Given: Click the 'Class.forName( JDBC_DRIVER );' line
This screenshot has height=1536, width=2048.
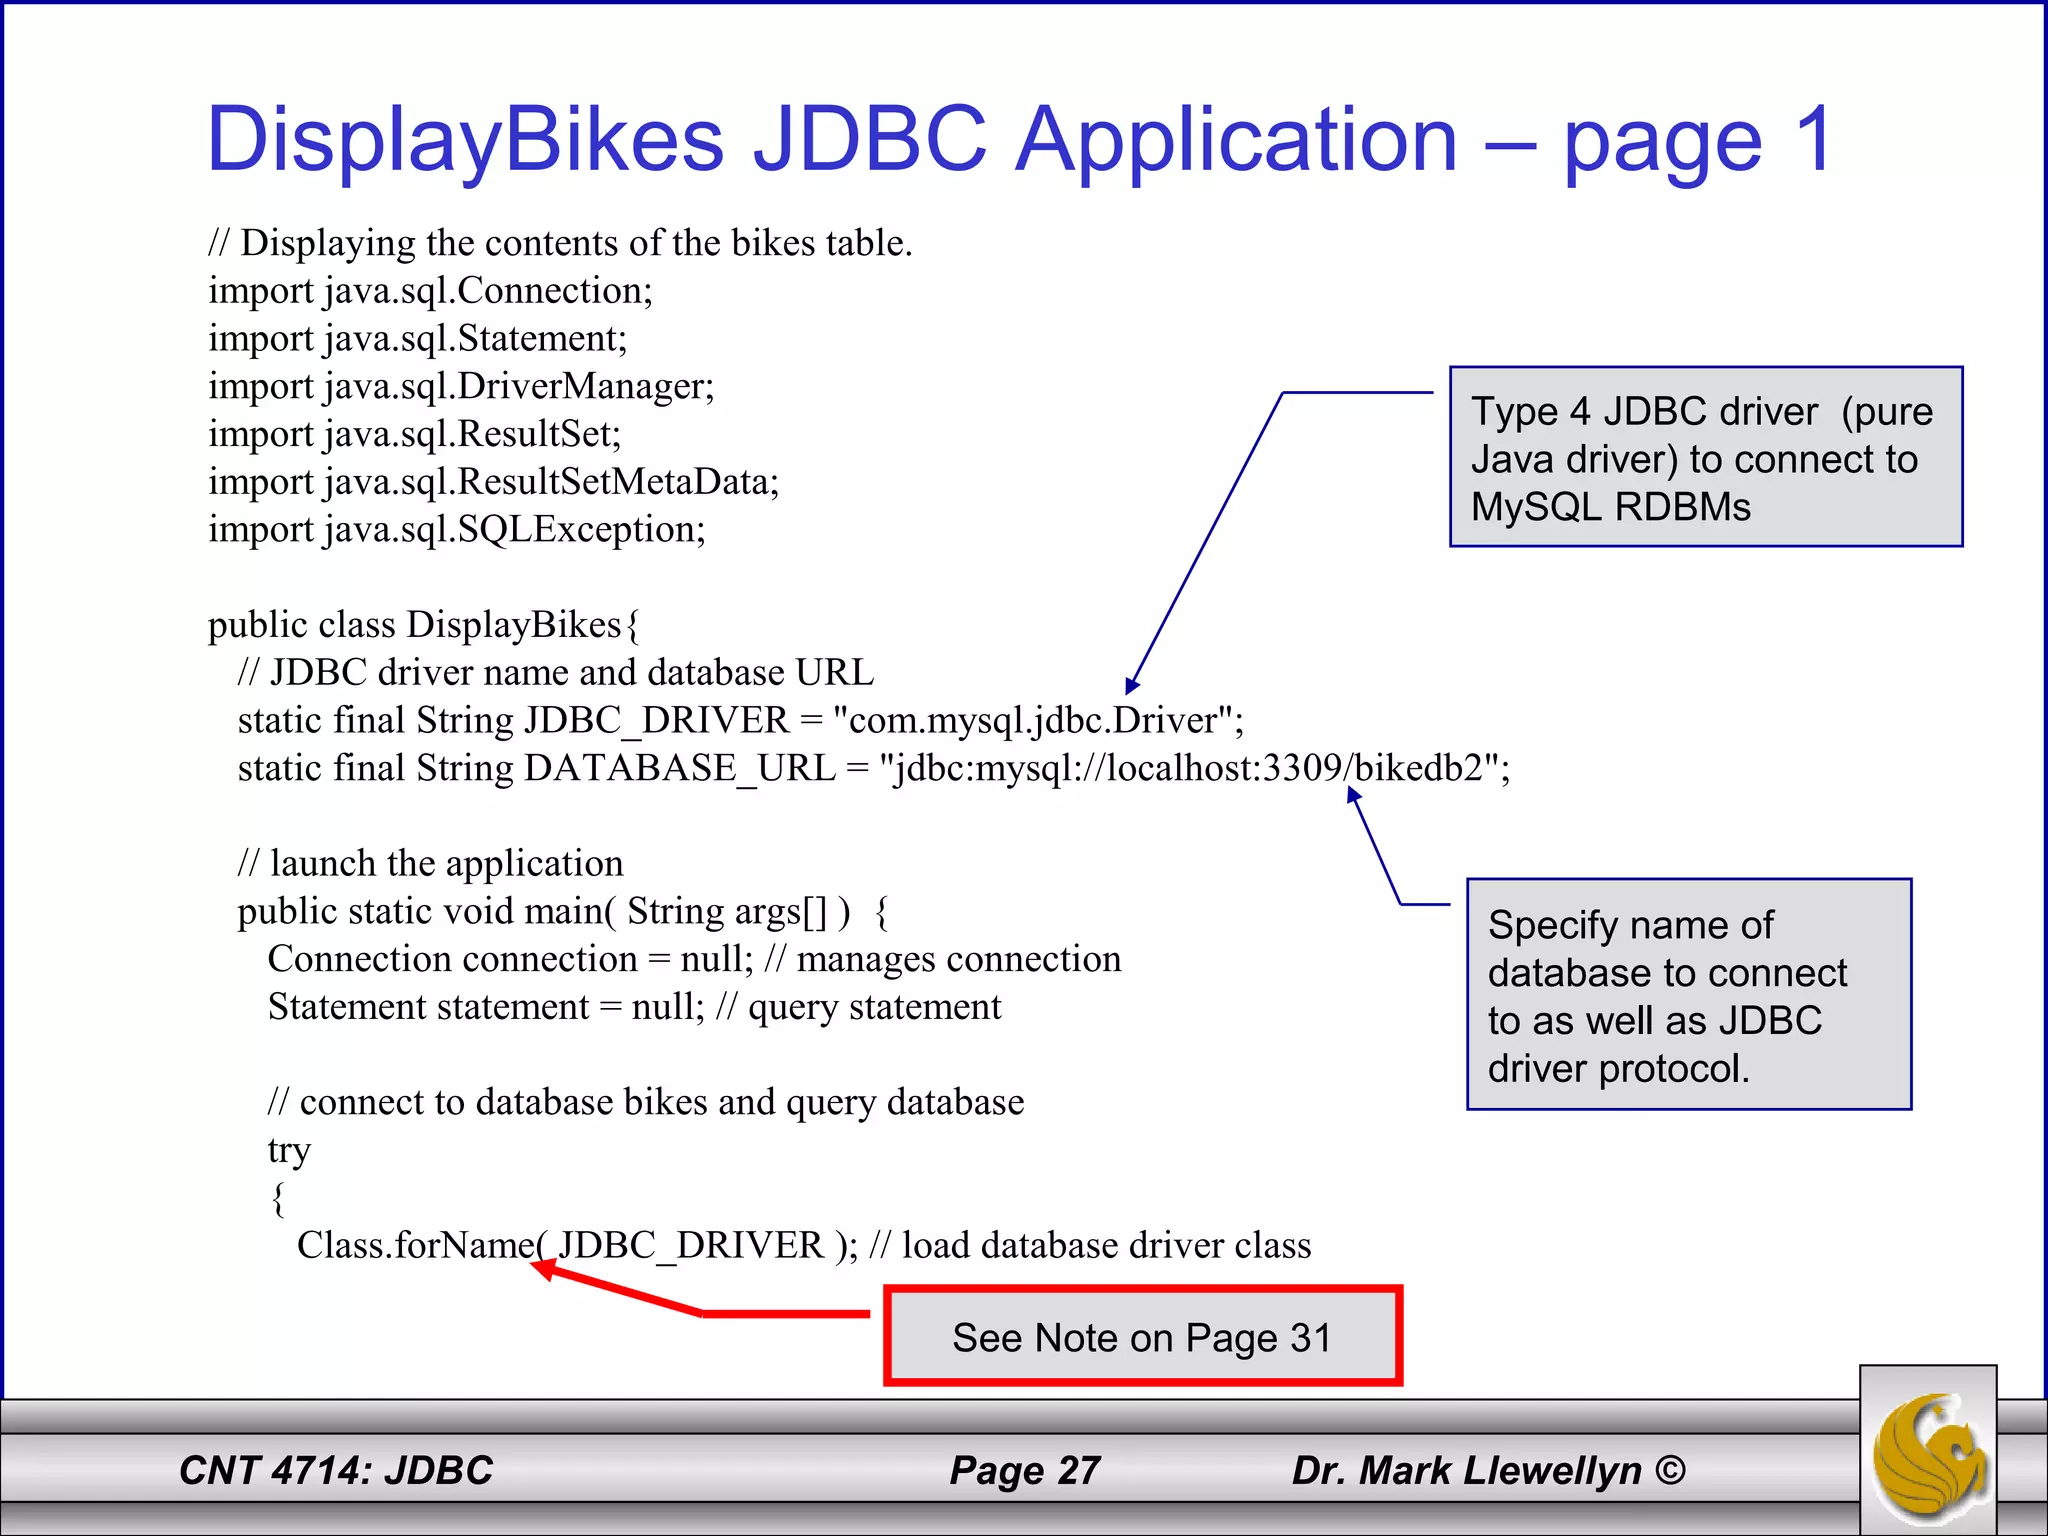Looking at the screenshot, I should pyautogui.click(x=804, y=1246).
